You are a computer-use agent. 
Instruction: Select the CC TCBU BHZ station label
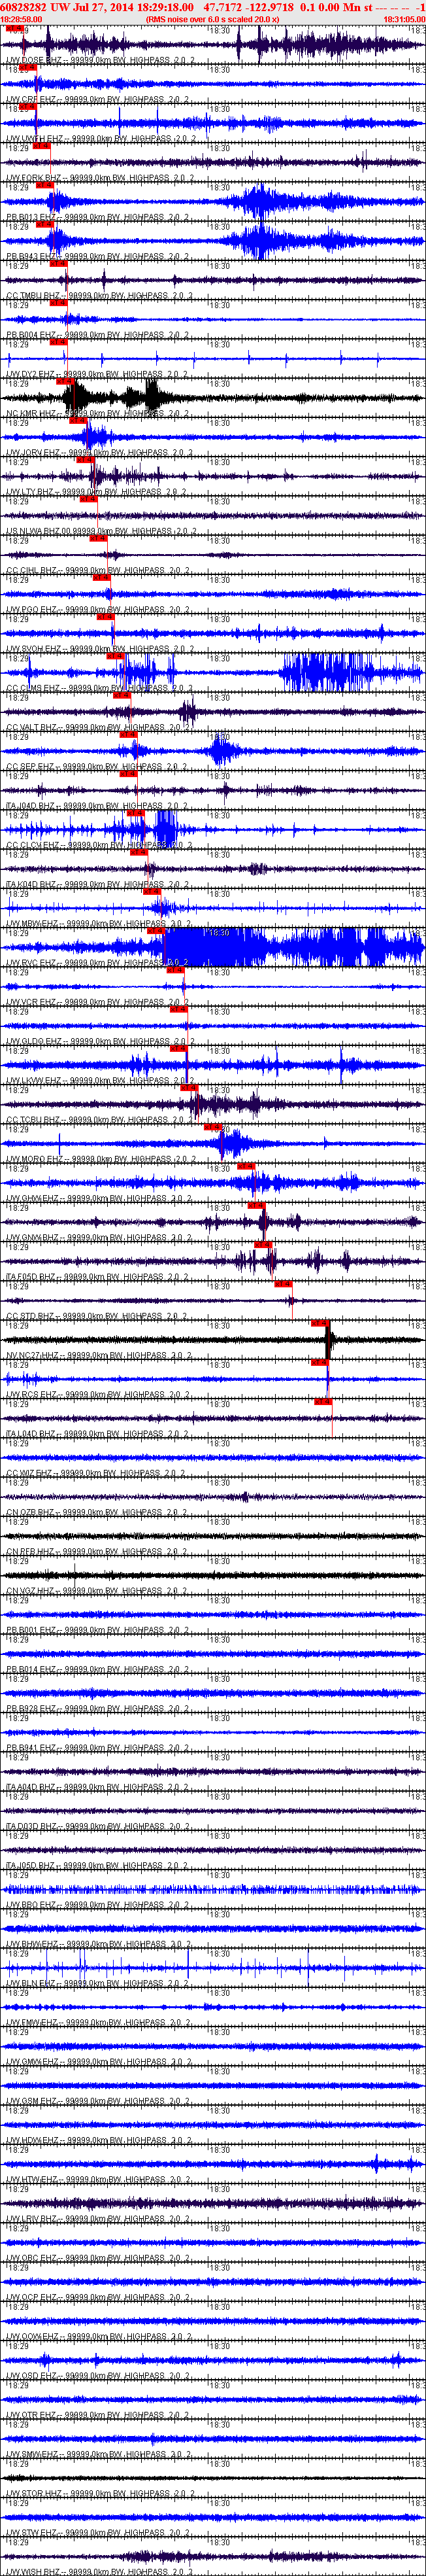coord(100,1119)
